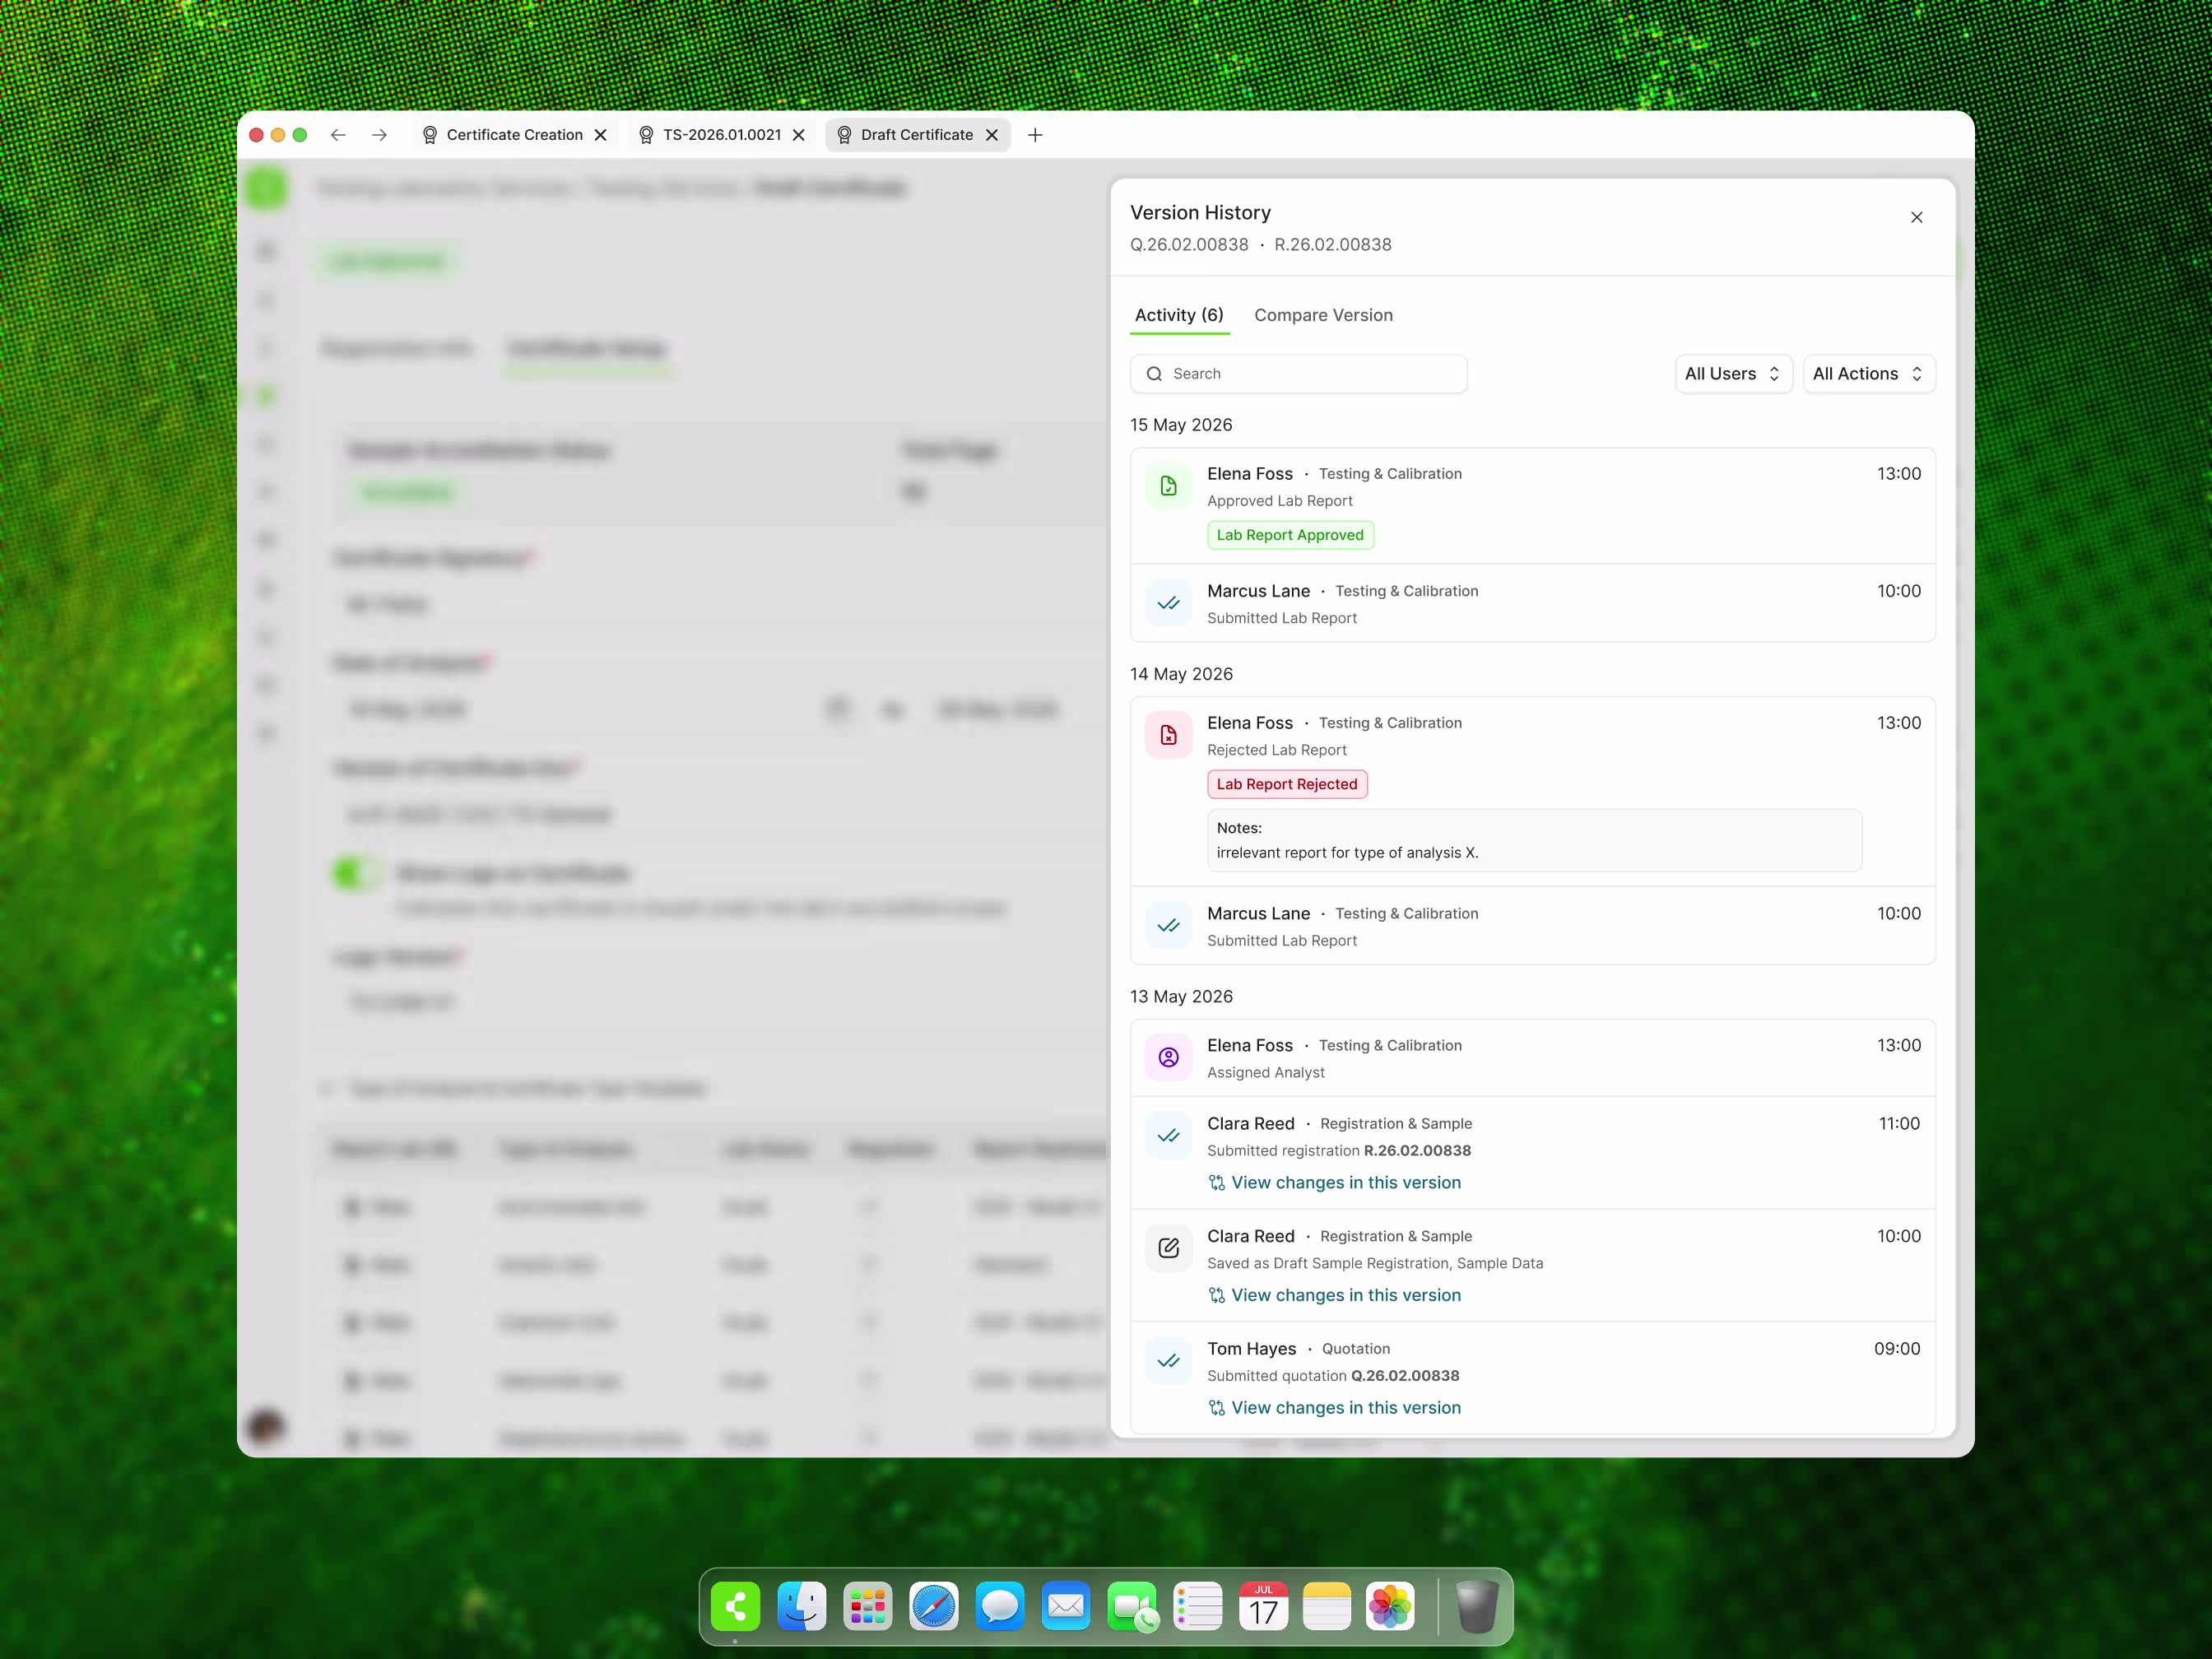Close the Version History panel

[x=1916, y=217]
